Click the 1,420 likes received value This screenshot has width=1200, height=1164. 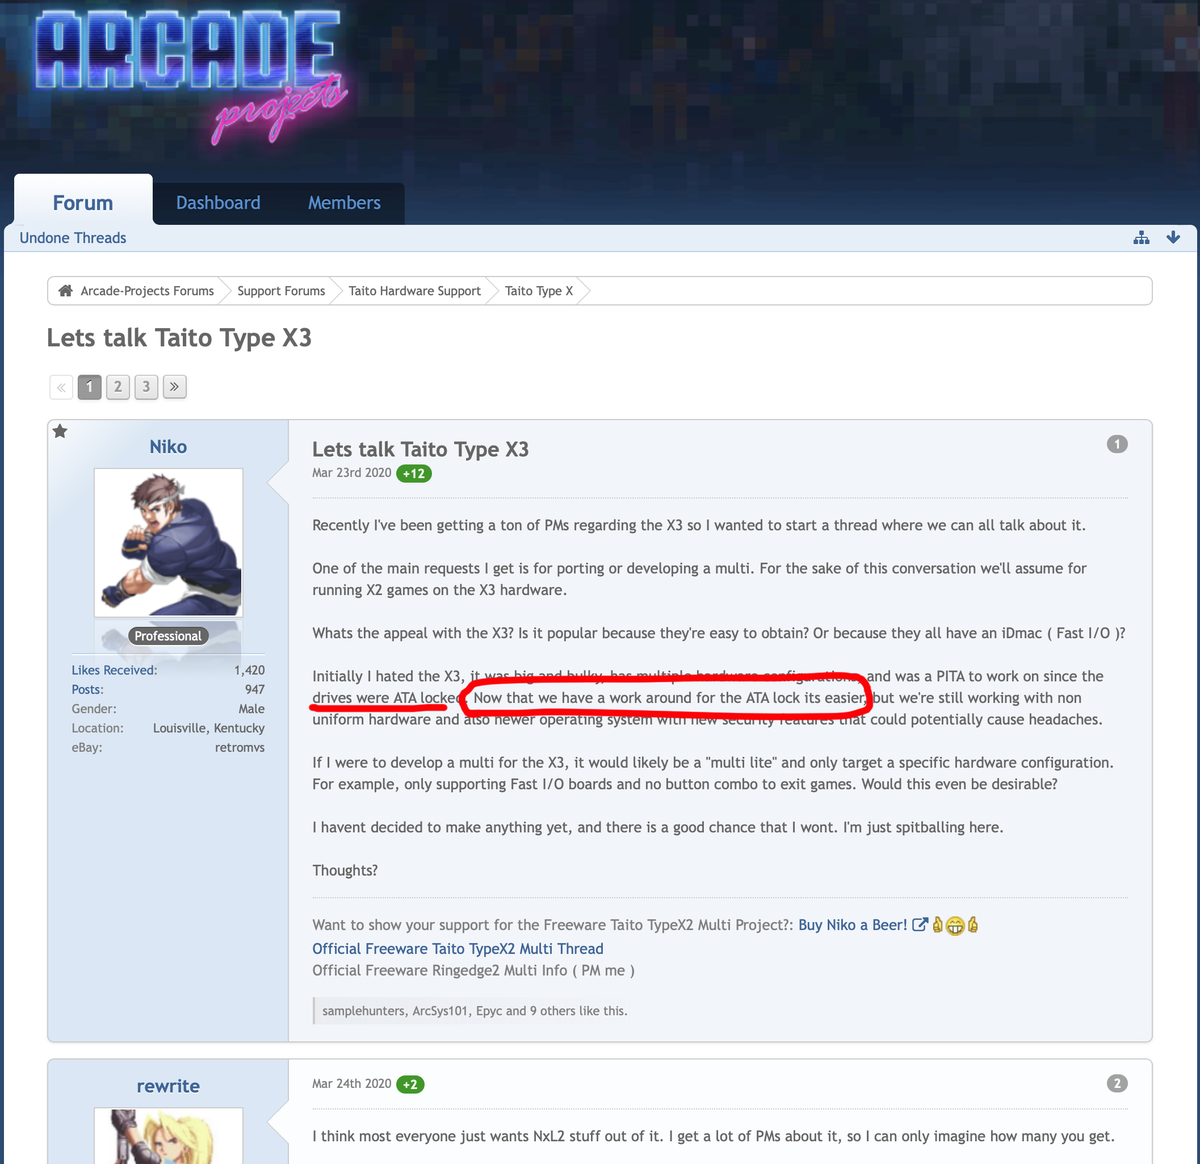pyautogui.click(x=249, y=670)
